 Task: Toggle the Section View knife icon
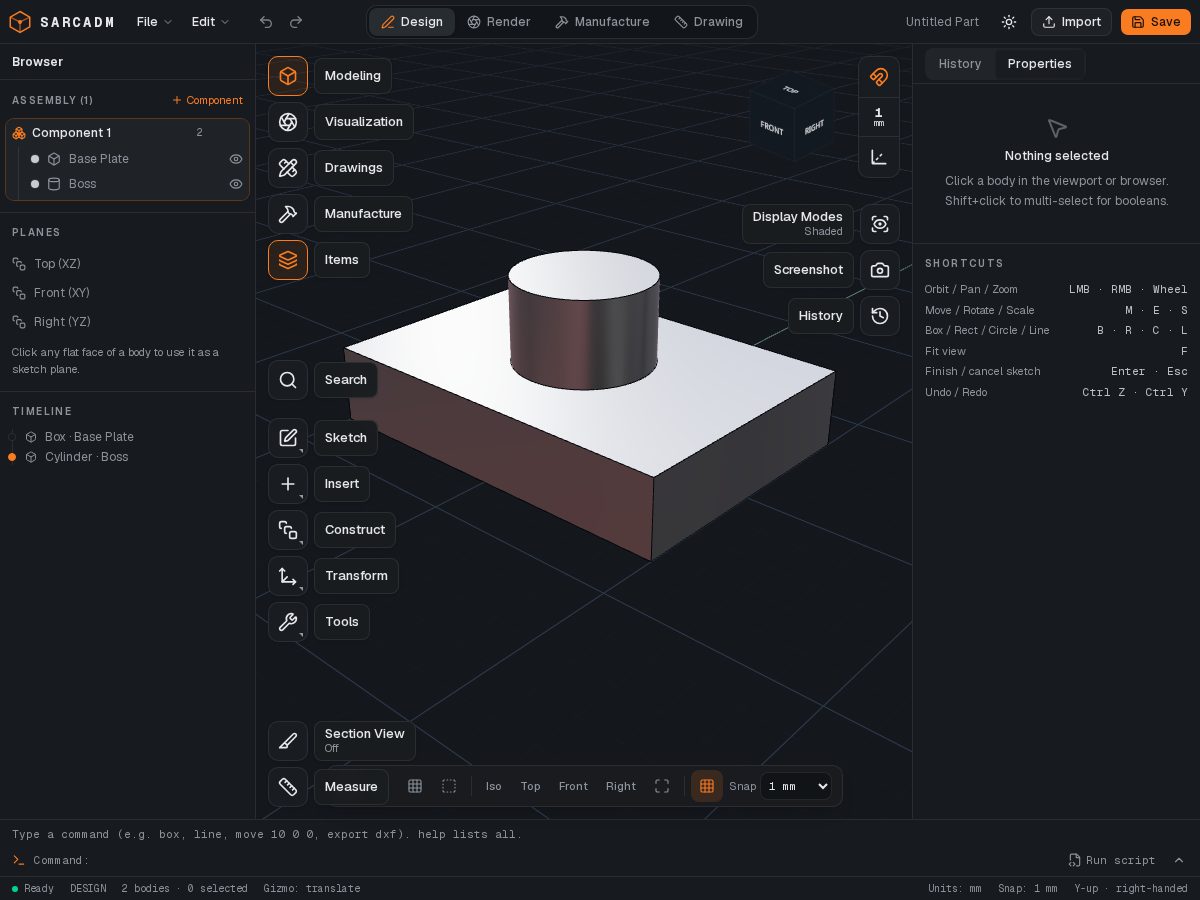pos(288,741)
